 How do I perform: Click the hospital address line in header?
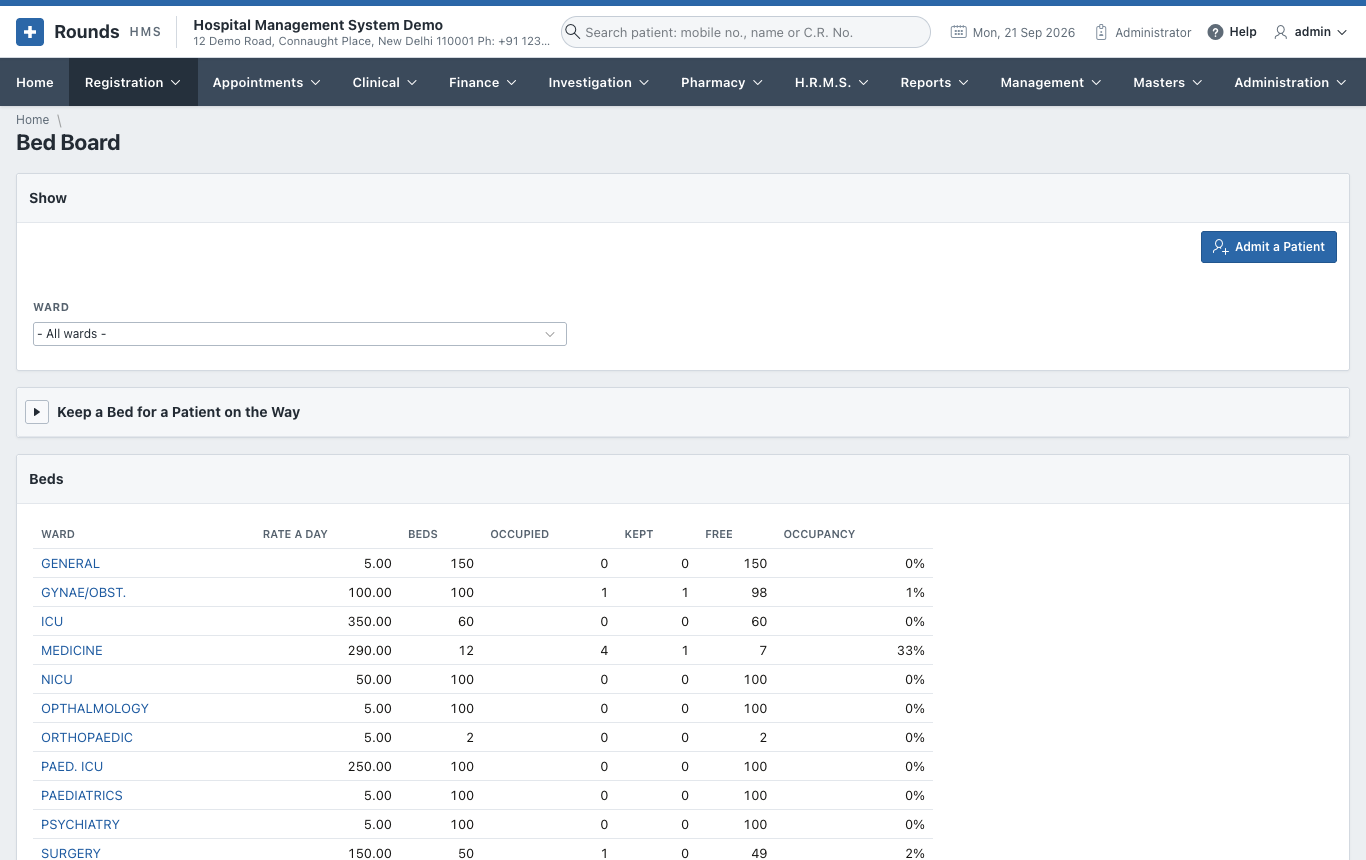tap(371, 42)
